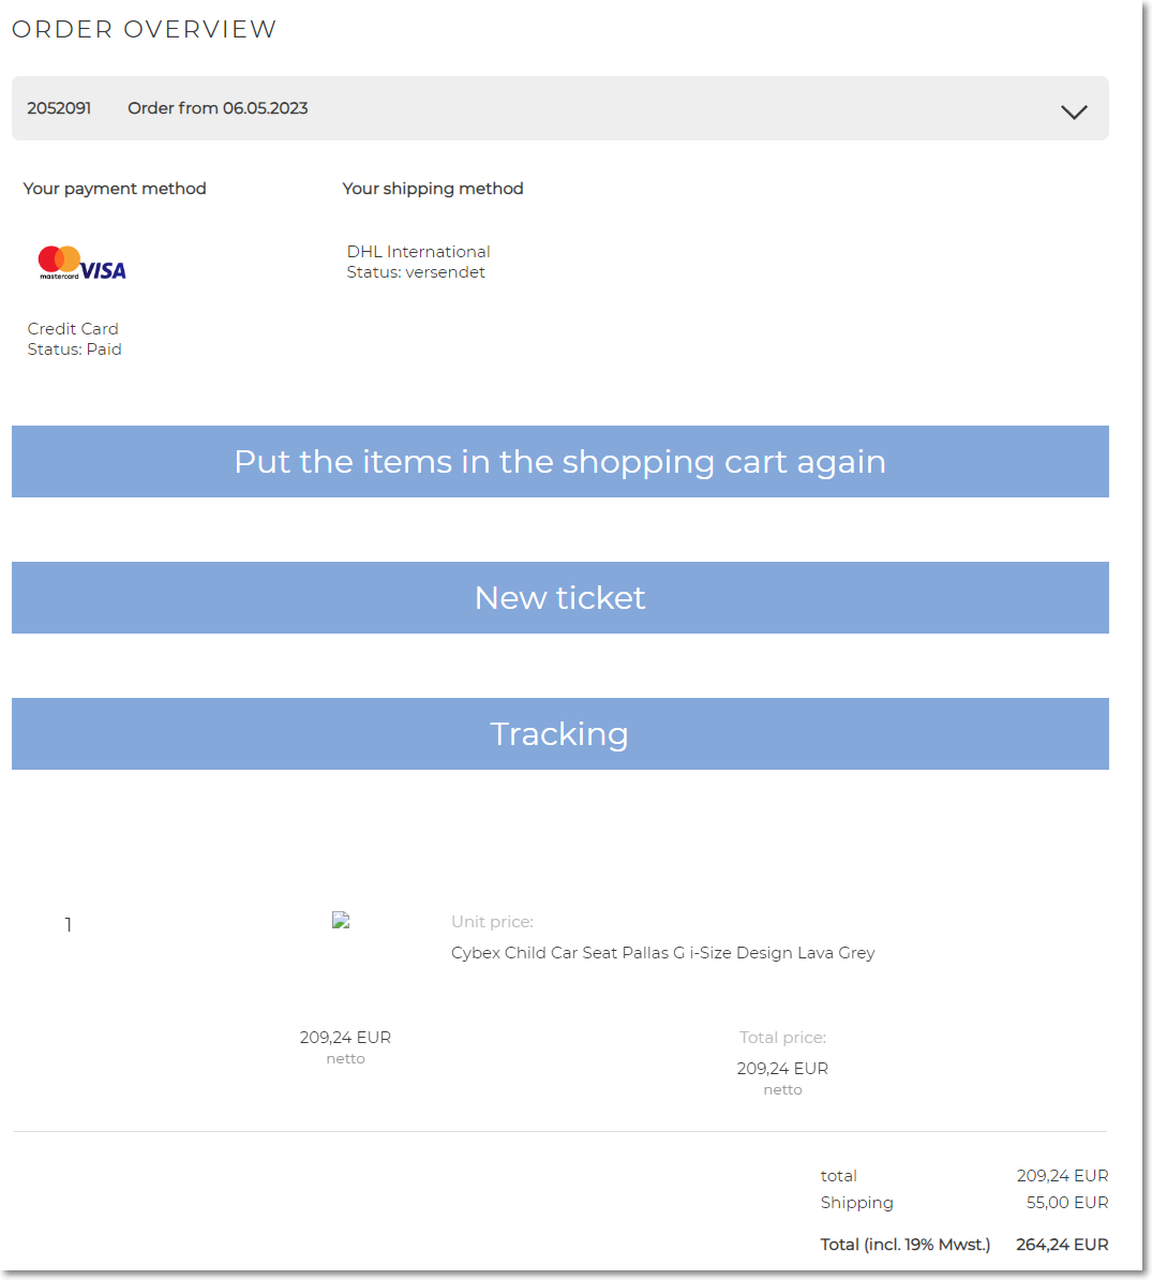This screenshot has height=1280, width=1152.
Task: Click the Shipping cost 55,00 EUR
Action: 1067,1202
